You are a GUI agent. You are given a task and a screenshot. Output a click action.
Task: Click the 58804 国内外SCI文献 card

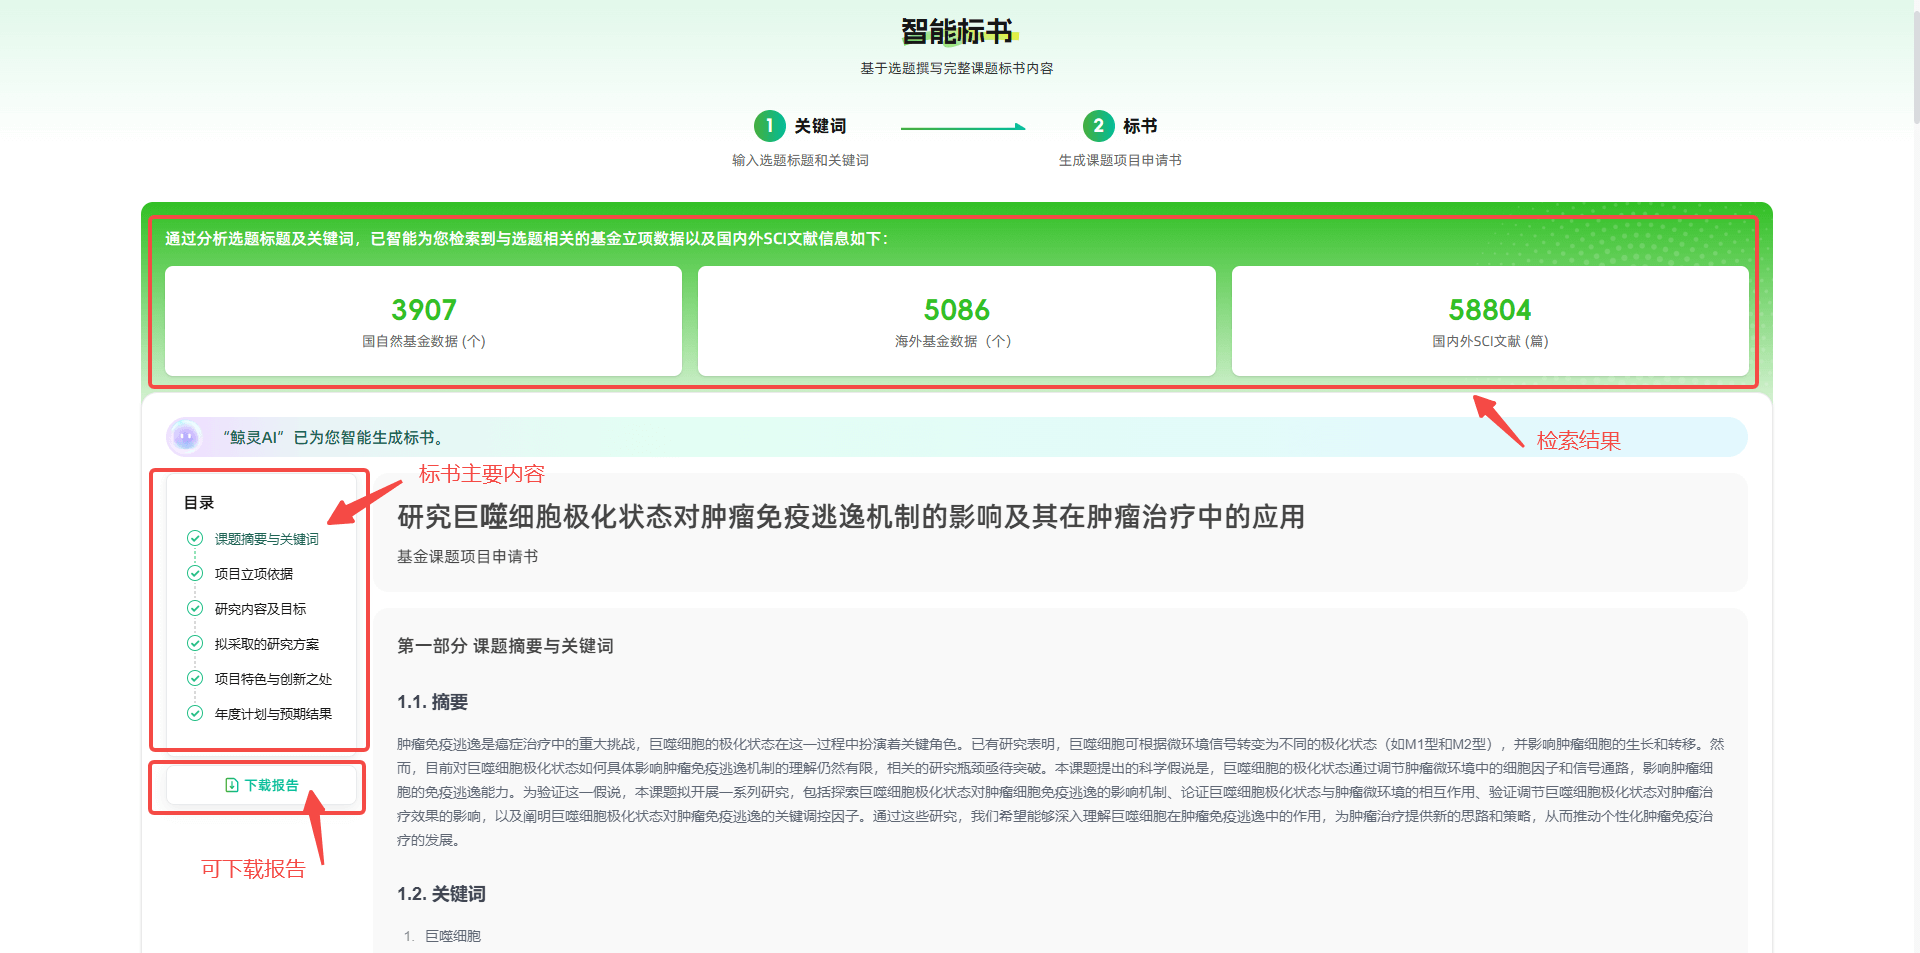(1490, 321)
